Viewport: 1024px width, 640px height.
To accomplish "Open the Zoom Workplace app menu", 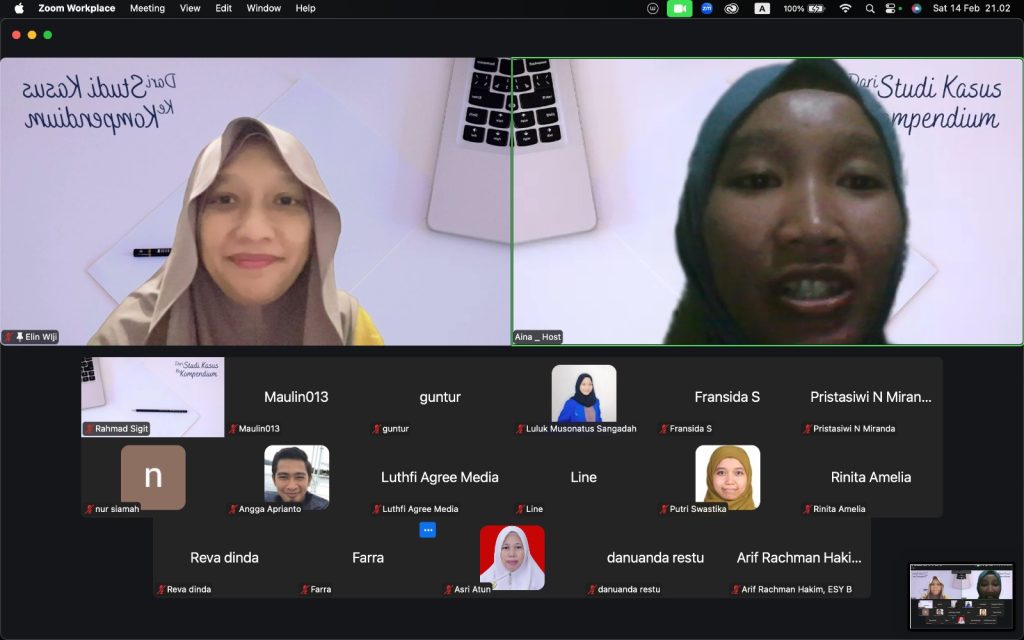I will pos(76,8).
